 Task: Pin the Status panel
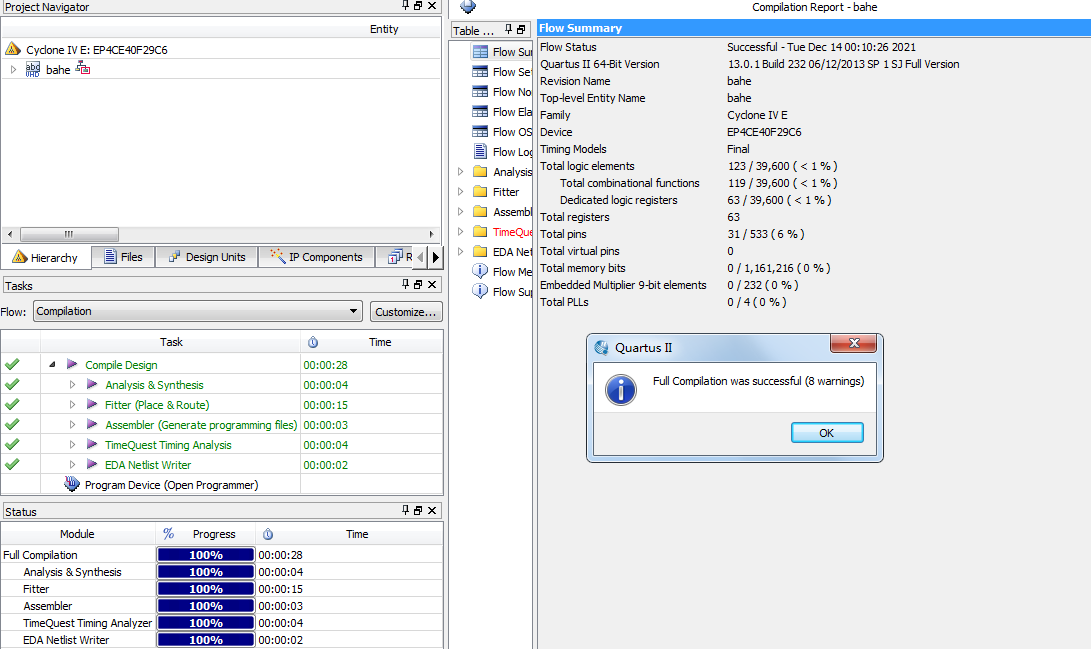(x=406, y=511)
